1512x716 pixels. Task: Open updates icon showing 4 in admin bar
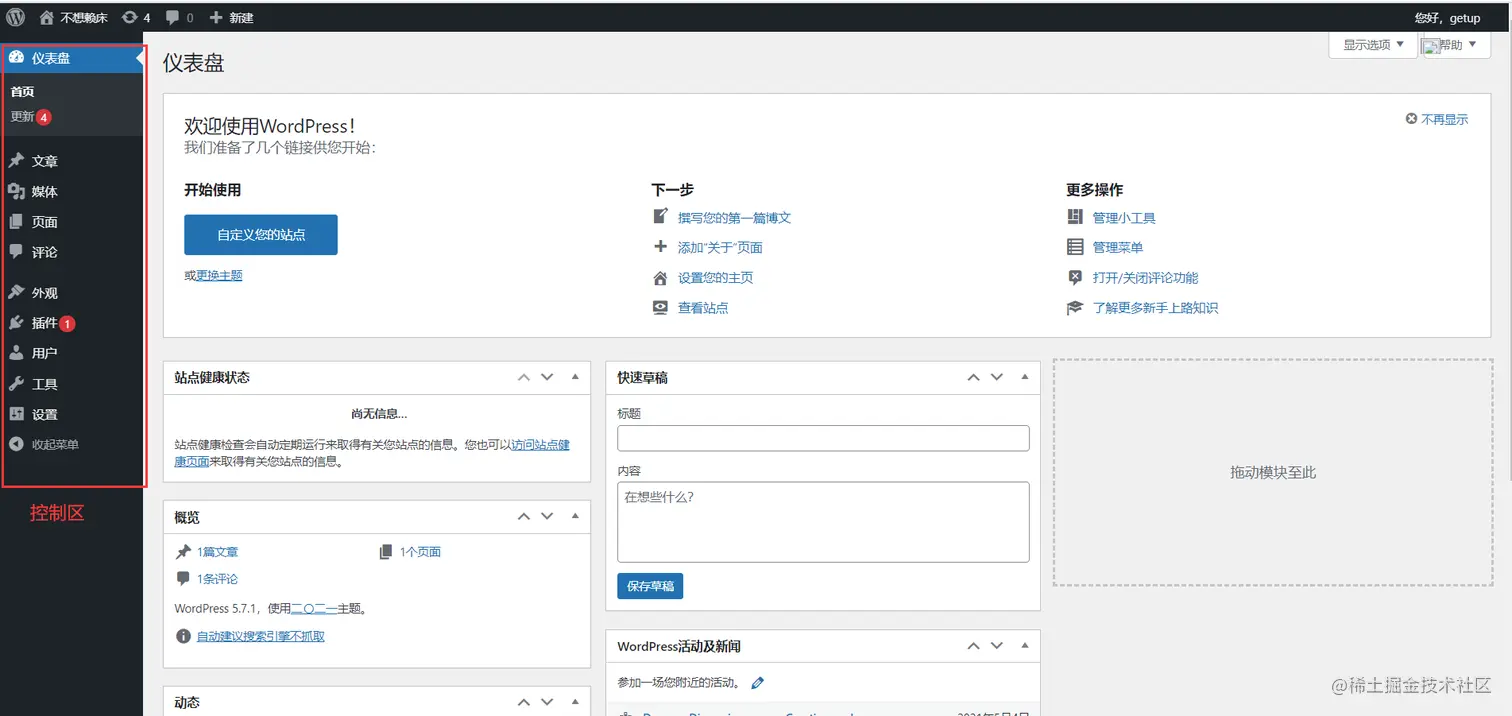pos(129,17)
